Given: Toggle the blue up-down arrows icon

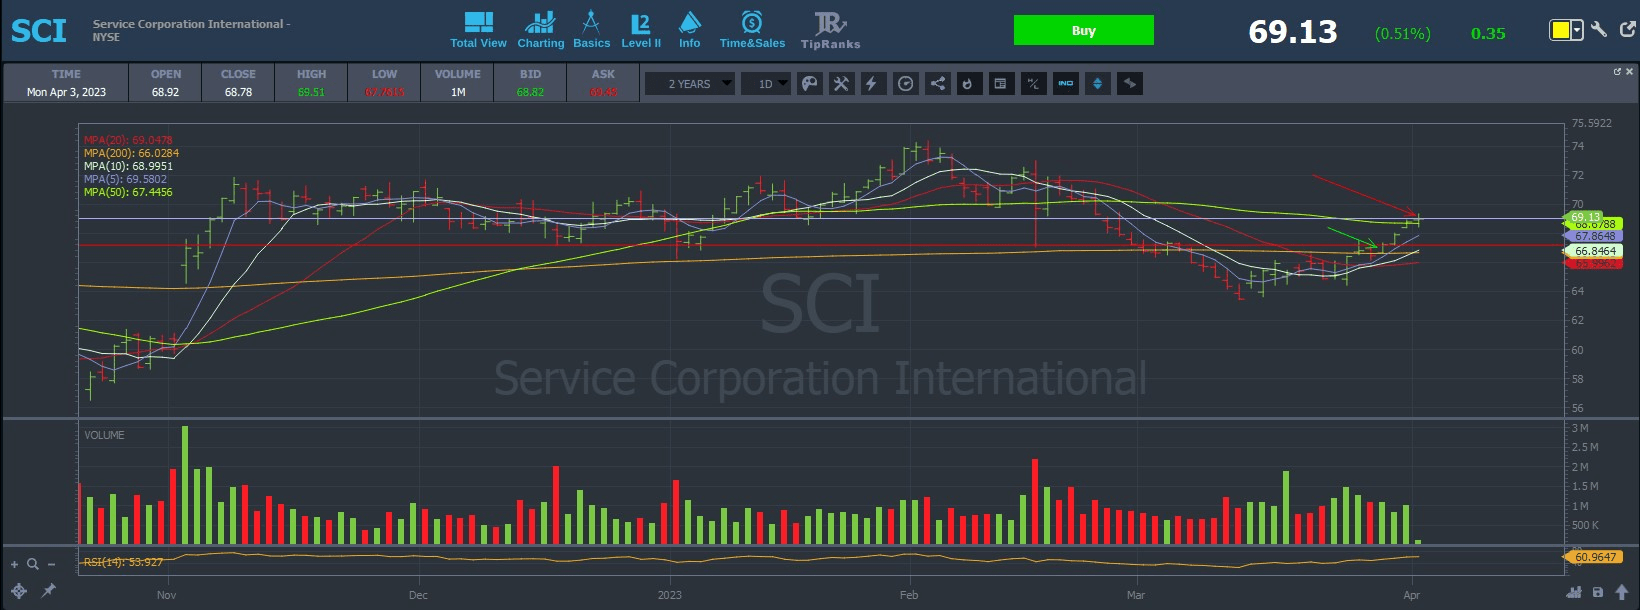Looking at the screenshot, I should pos(1097,84).
